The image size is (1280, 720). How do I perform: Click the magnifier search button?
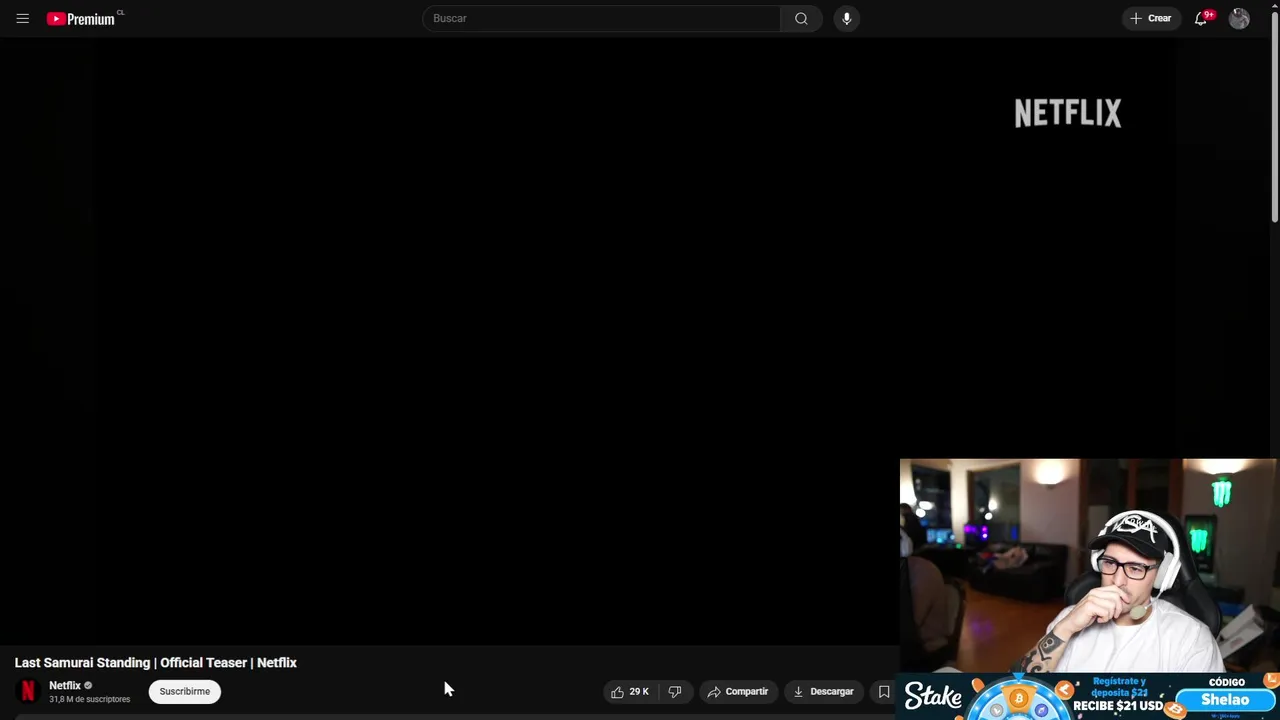(x=801, y=18)
